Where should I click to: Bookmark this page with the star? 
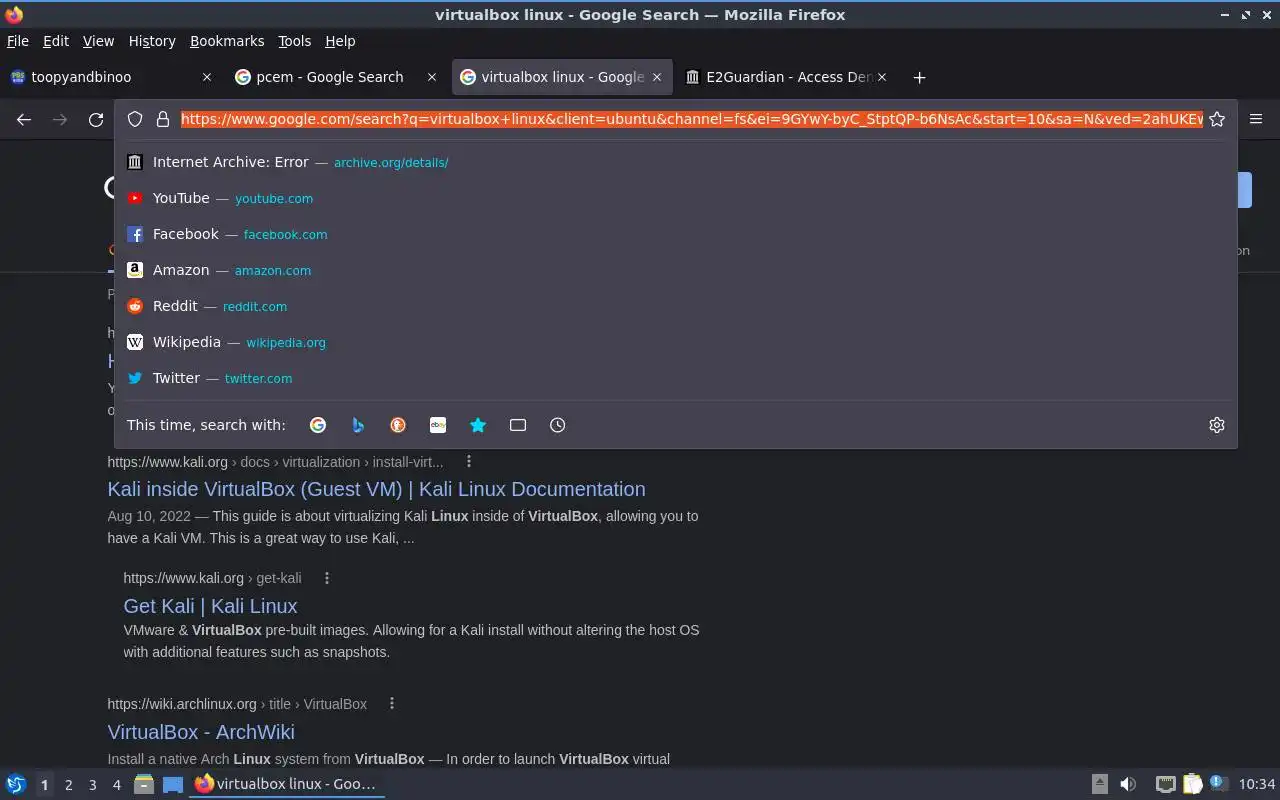1217,119
